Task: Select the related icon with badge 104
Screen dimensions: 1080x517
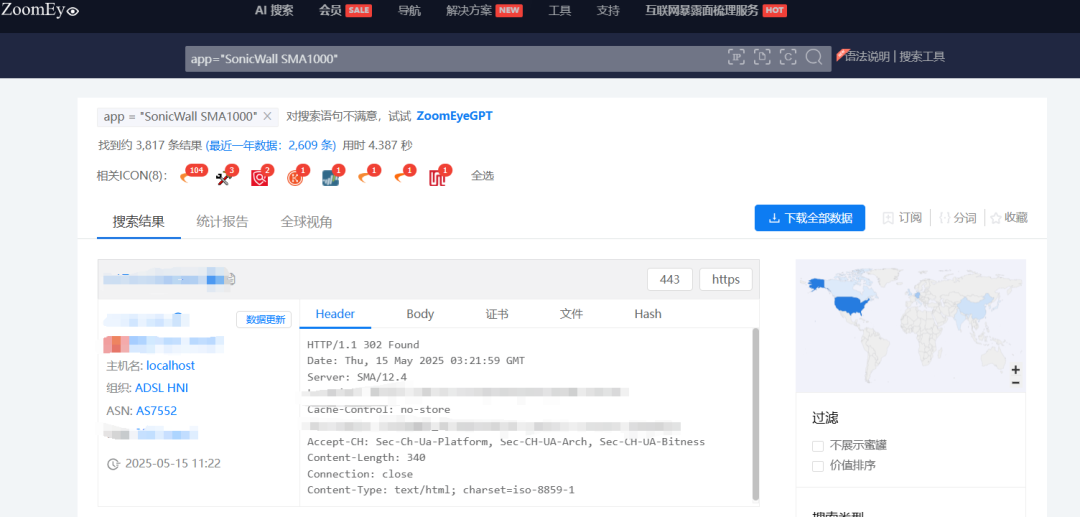Action: coord(192,176)
